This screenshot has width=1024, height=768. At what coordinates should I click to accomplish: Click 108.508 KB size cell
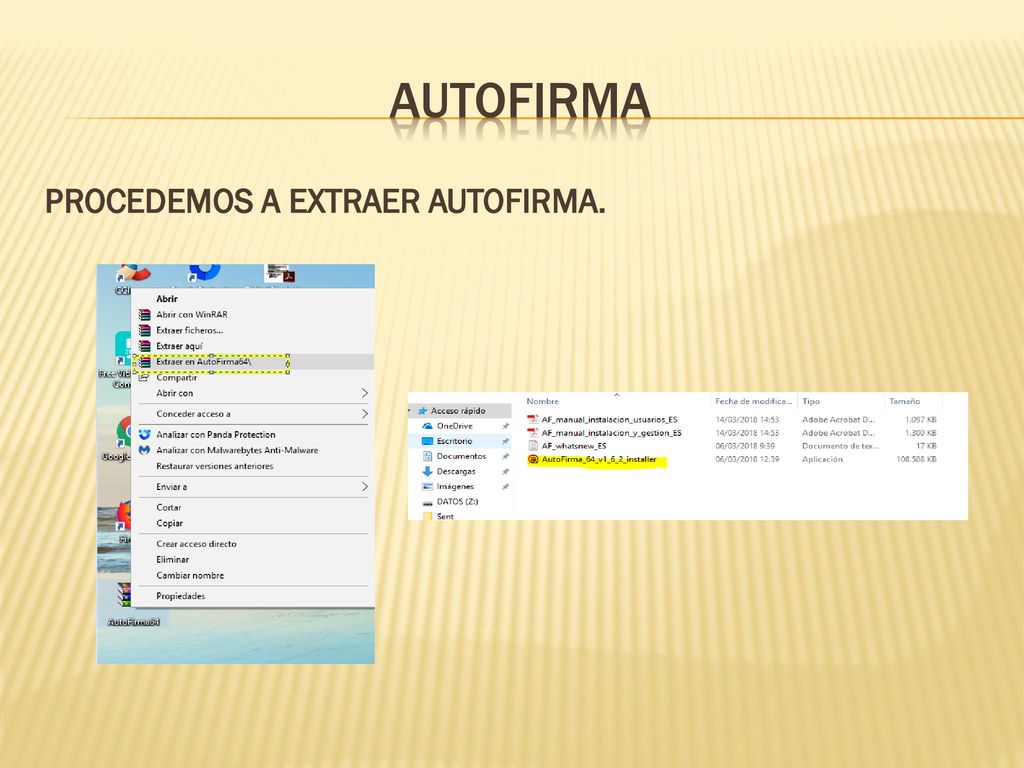[x=916, y=459]
